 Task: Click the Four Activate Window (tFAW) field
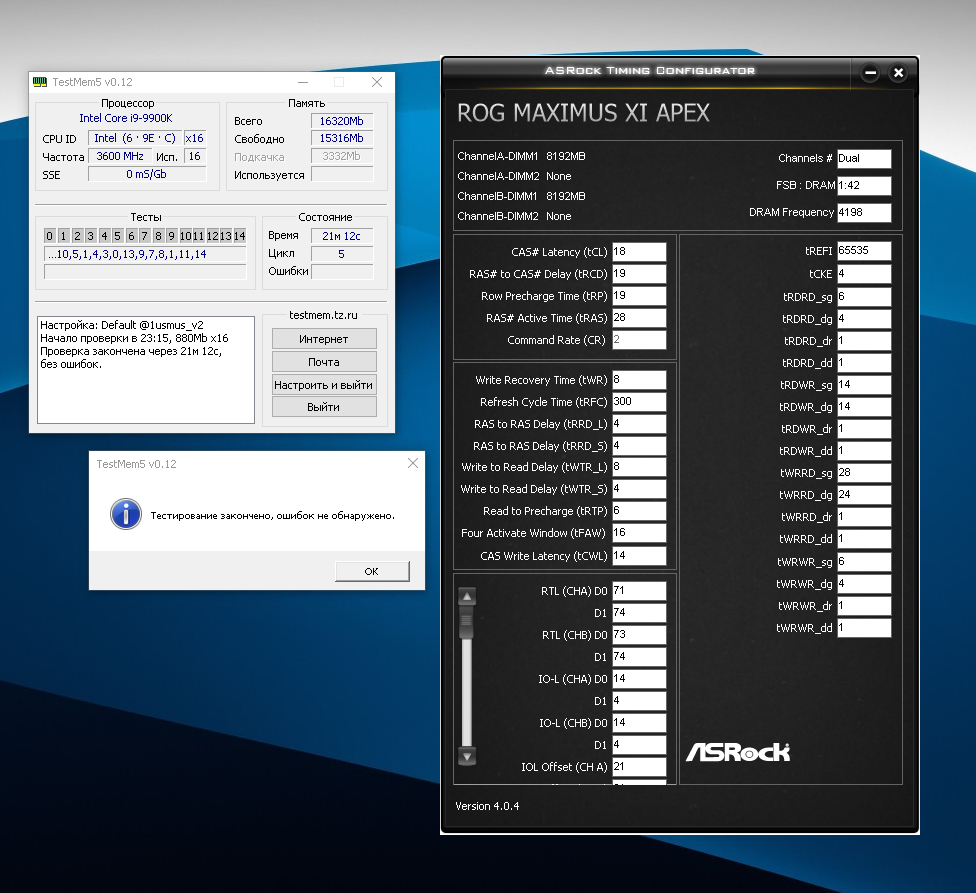639,533
